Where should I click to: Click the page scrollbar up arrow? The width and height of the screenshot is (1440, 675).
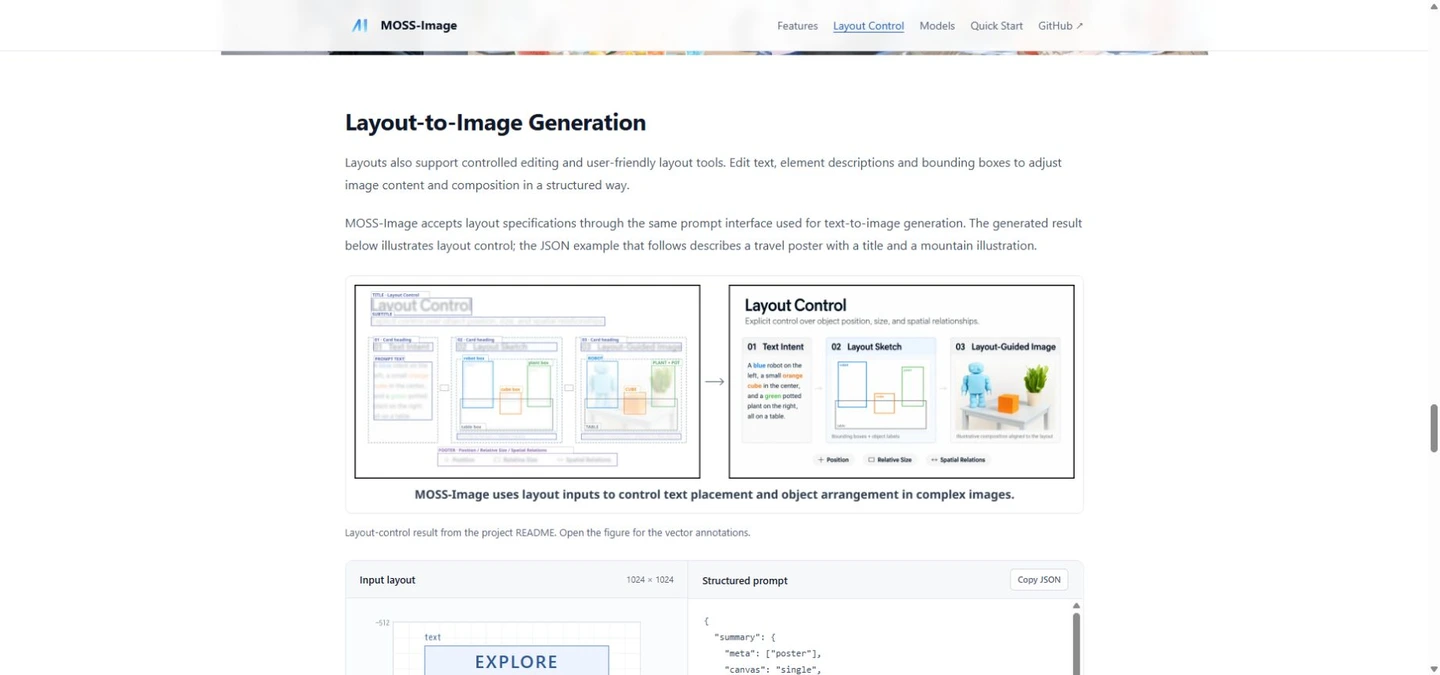1433,6
